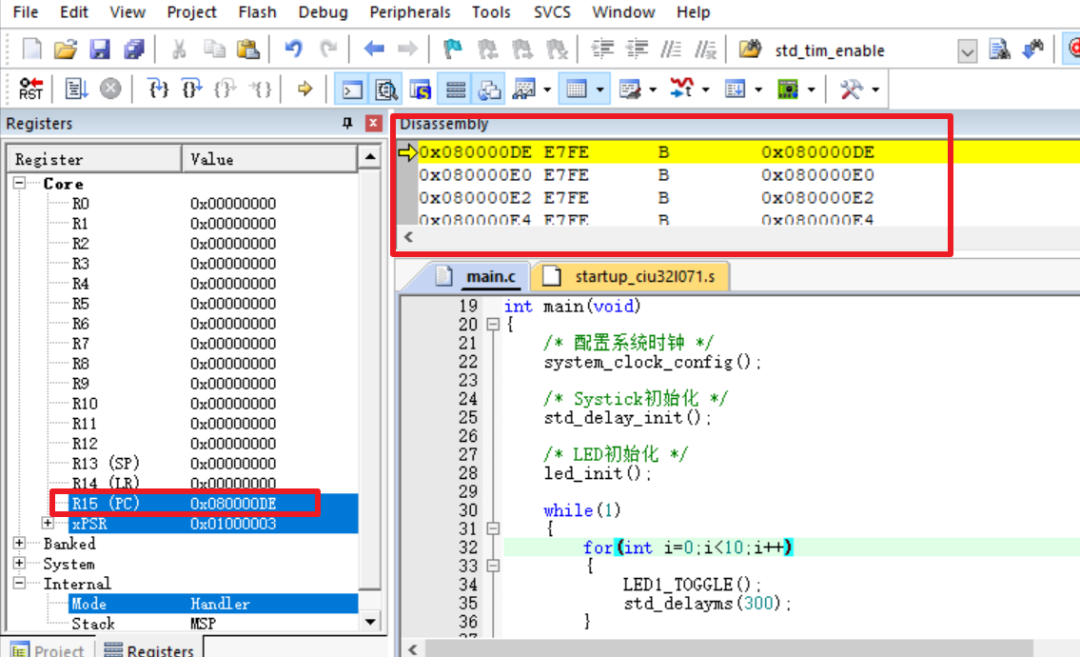
Task: Indent the selected lines icon
Action: point(603,49)
